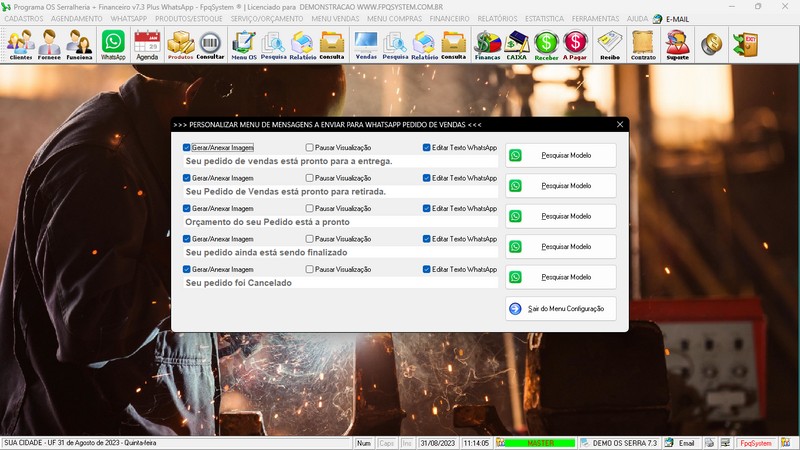Screen dimensions: 800x450
Task: Click the 31/08/2023 date in status bar
Action: click(438, 443)
